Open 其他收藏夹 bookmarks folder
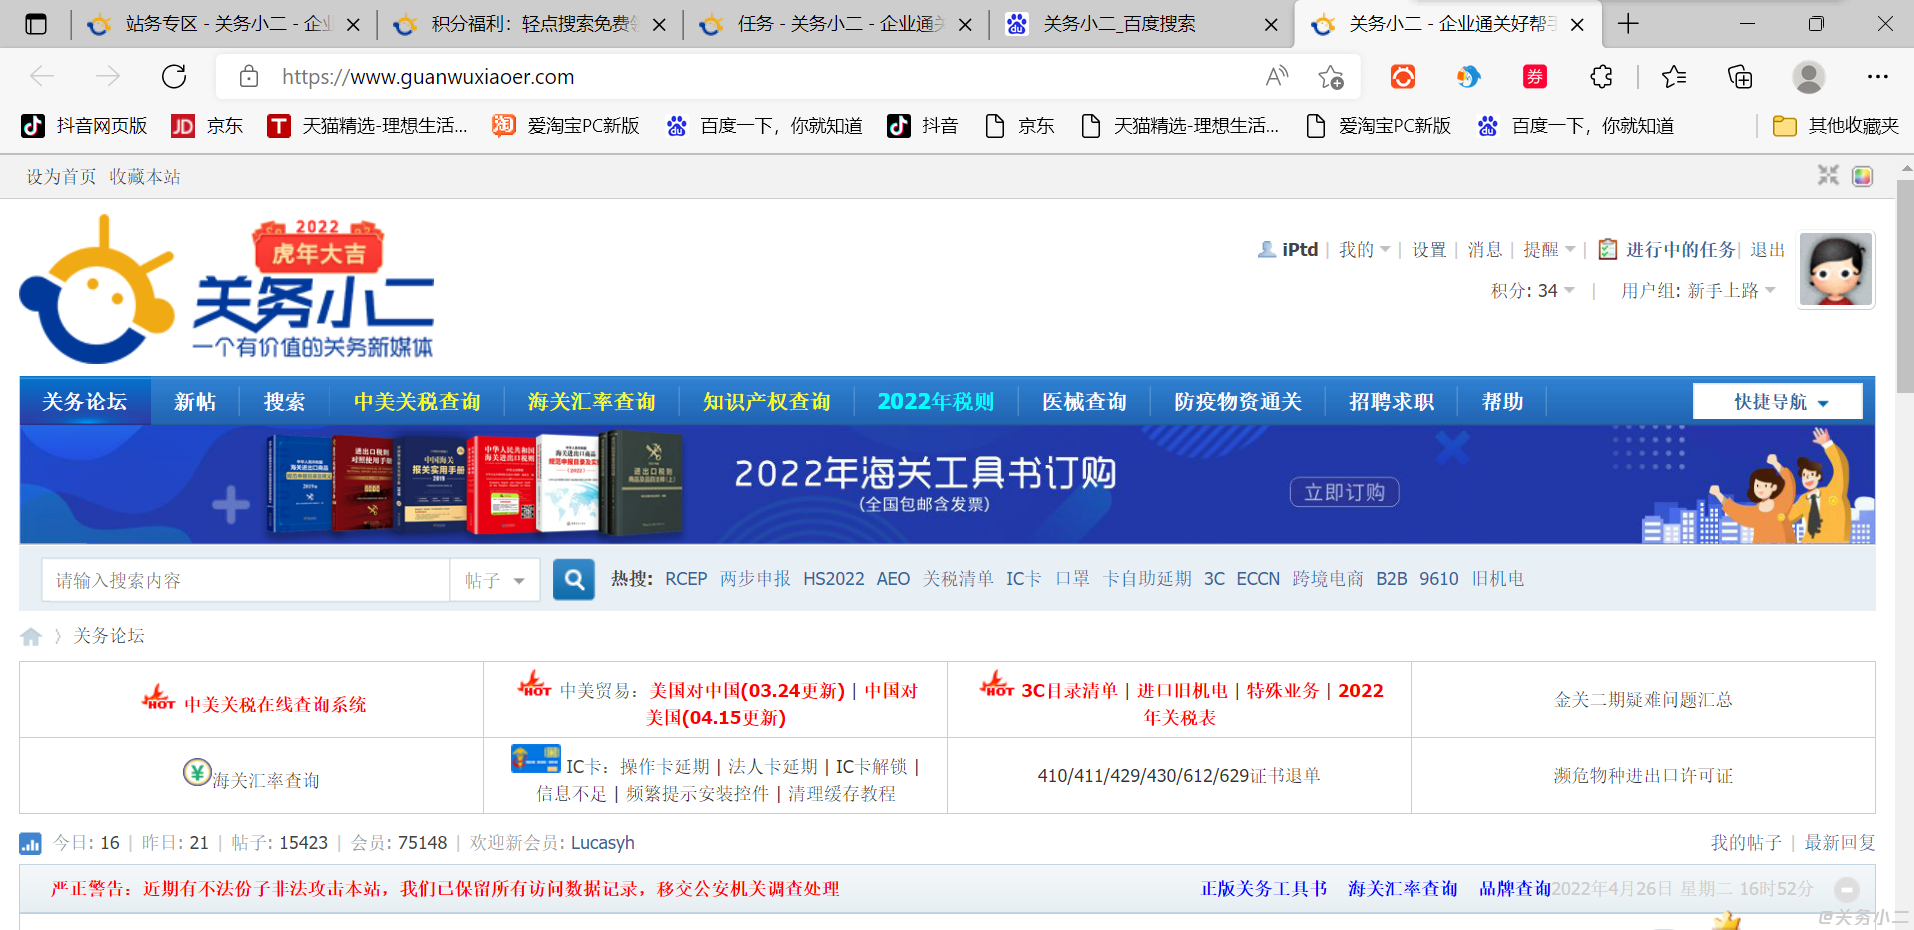Screen dimensions: 1914x930 1835,126
